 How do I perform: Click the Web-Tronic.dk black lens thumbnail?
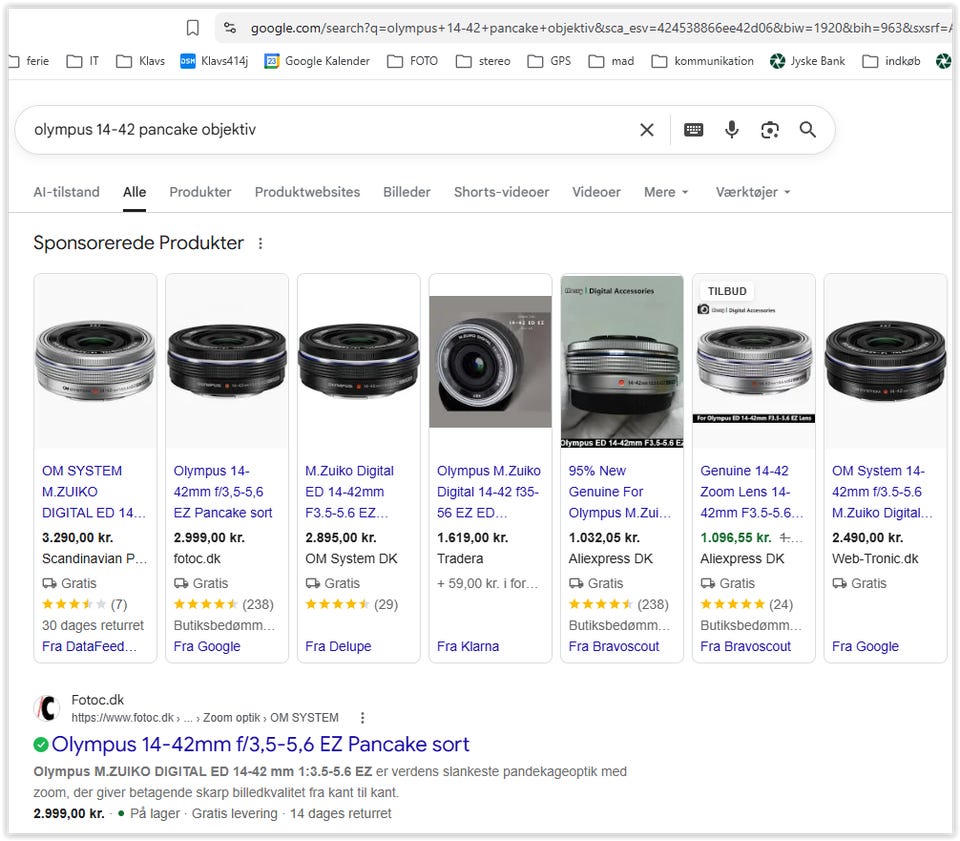pyautogui.click(x=885, y=361)
